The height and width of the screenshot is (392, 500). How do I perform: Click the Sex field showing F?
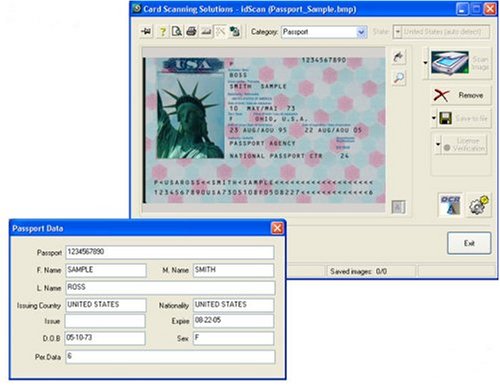coord(234,338)
